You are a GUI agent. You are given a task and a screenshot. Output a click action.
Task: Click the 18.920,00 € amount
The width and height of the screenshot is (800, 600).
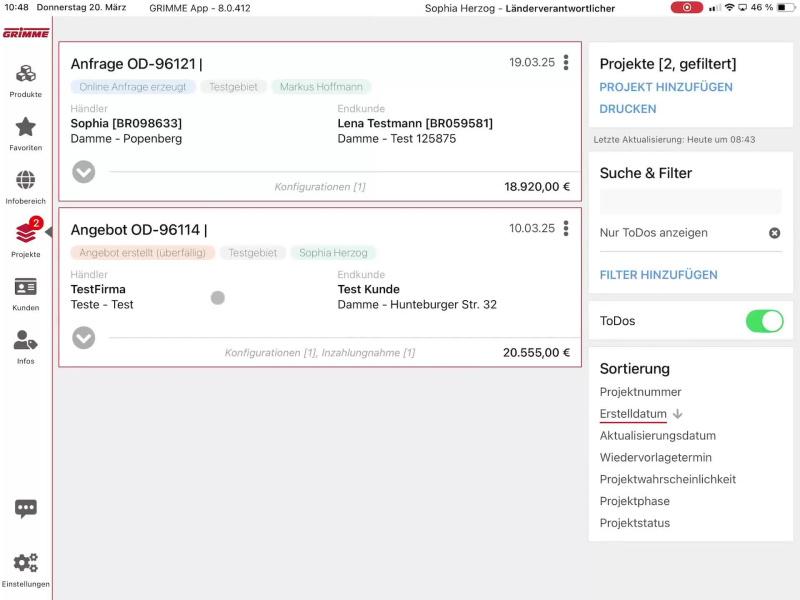pyautogui.click(x=537, y=187)
